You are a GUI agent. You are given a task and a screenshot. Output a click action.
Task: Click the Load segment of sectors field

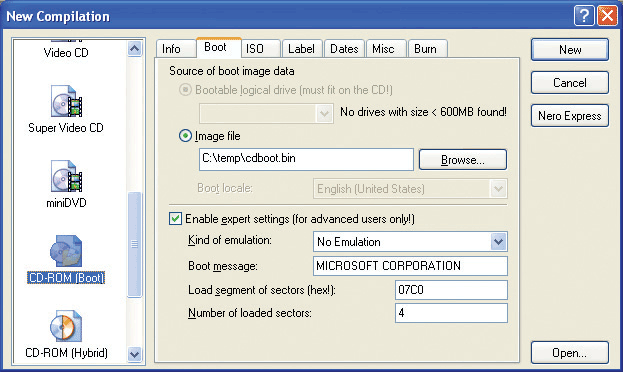451,290
